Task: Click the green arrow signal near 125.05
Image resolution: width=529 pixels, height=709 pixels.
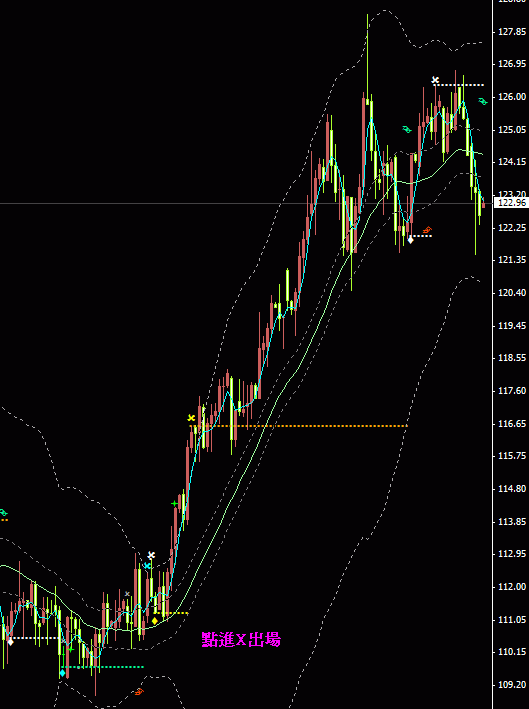Action: click(x=407, y=130)
